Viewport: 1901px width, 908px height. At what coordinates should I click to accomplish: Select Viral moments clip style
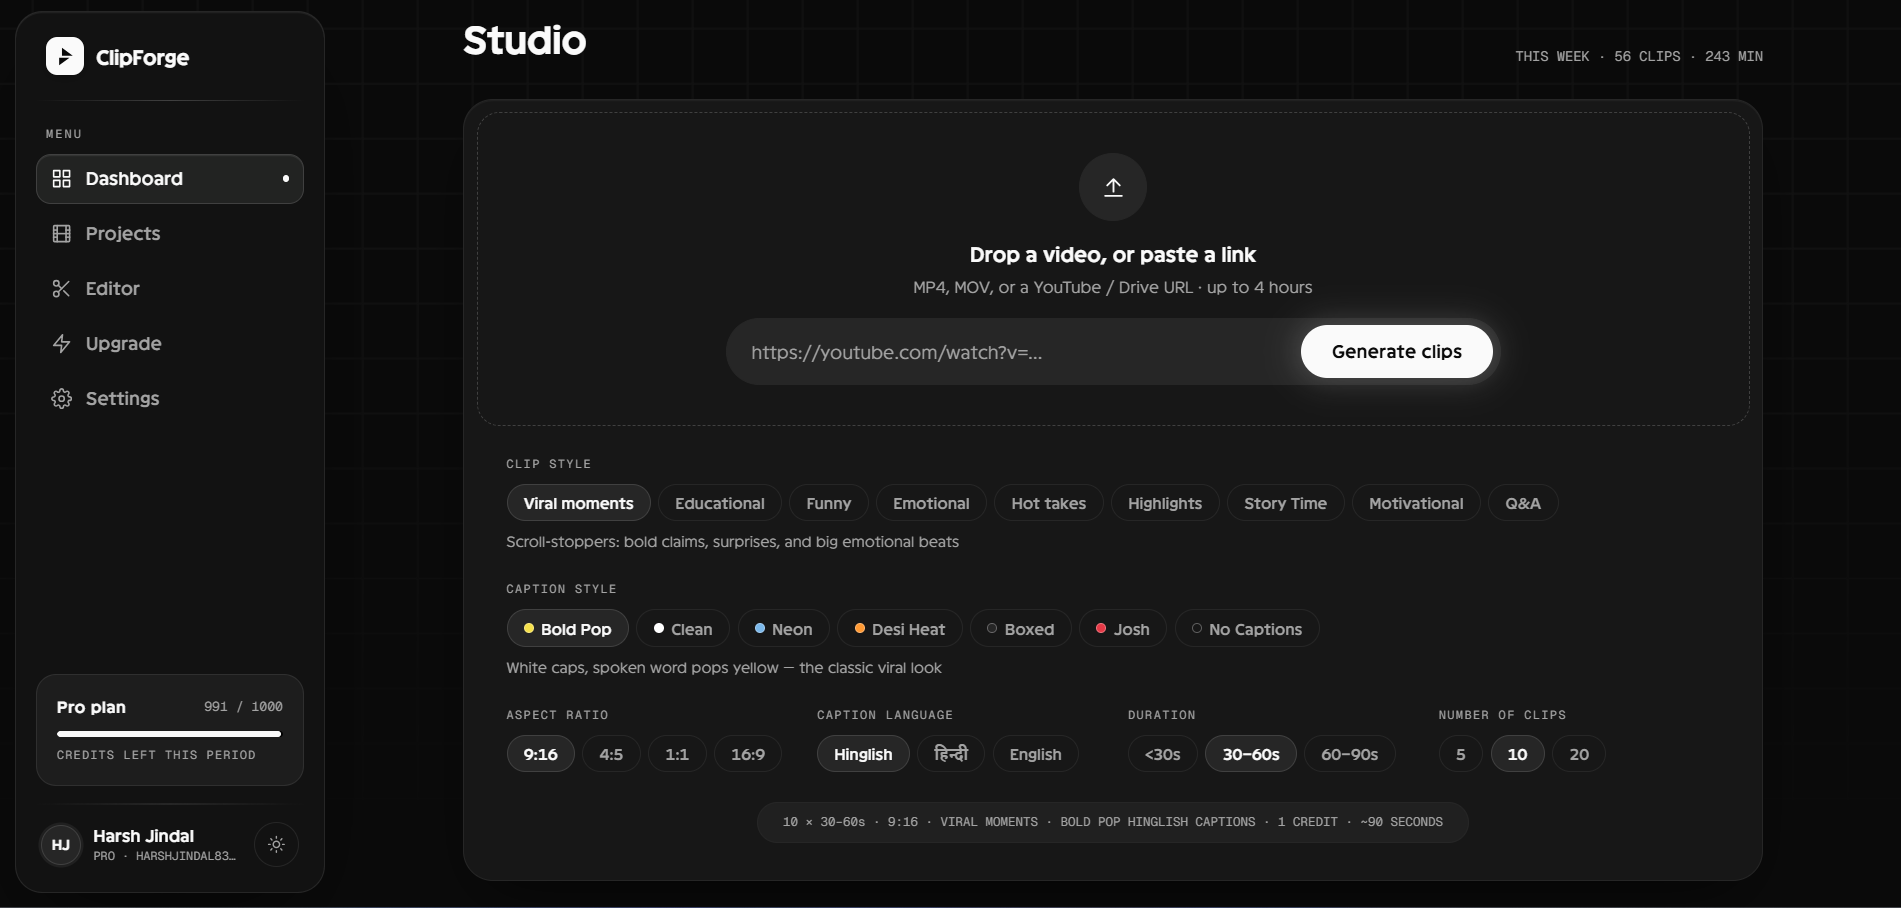[x=578, y=503]
